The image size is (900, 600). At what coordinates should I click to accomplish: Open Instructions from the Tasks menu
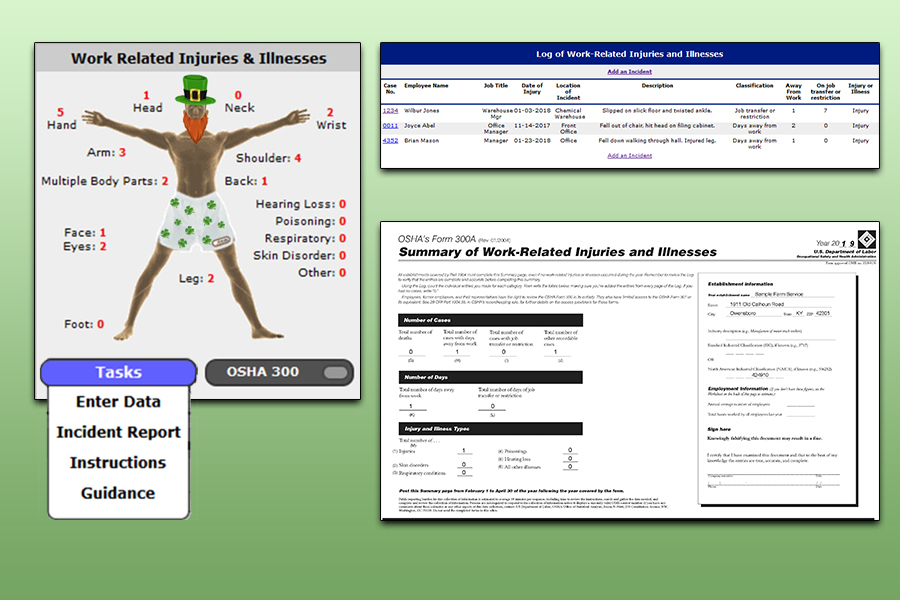pos(118,463)
